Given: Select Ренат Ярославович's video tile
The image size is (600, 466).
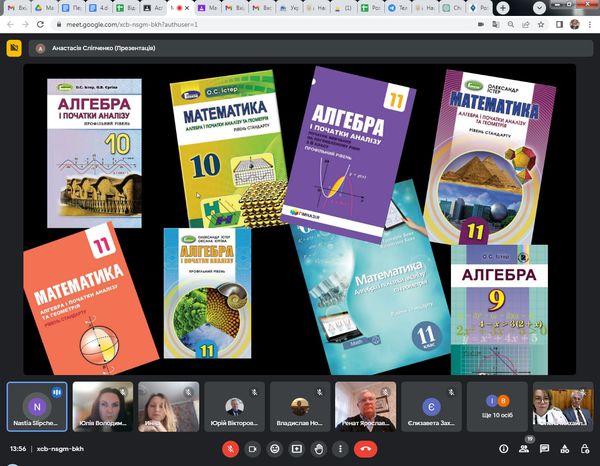Looking at the screenshot, I should point(364,406).
